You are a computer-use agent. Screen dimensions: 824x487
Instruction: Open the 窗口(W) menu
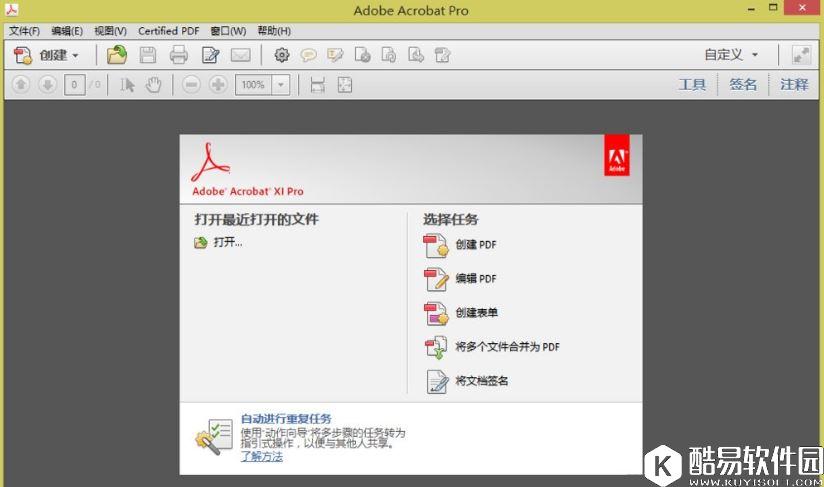coord(228,31)
